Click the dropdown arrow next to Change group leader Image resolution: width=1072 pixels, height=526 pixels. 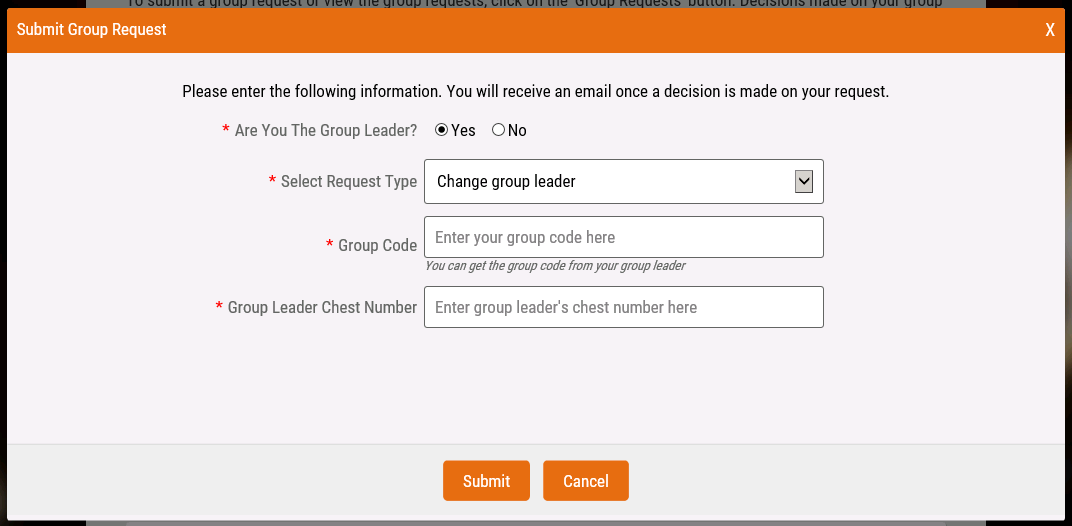(803, 181)
